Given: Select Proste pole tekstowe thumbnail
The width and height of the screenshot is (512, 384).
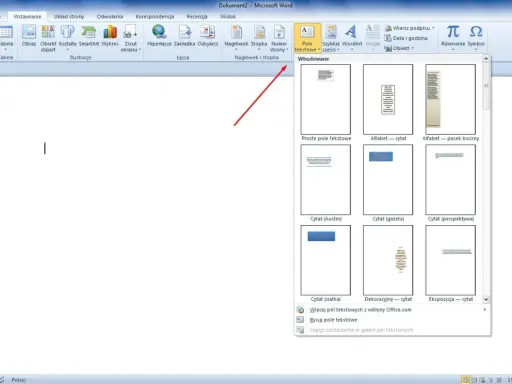Looking at the screenshot, I should pyautogui.click(x=326, y=99).
